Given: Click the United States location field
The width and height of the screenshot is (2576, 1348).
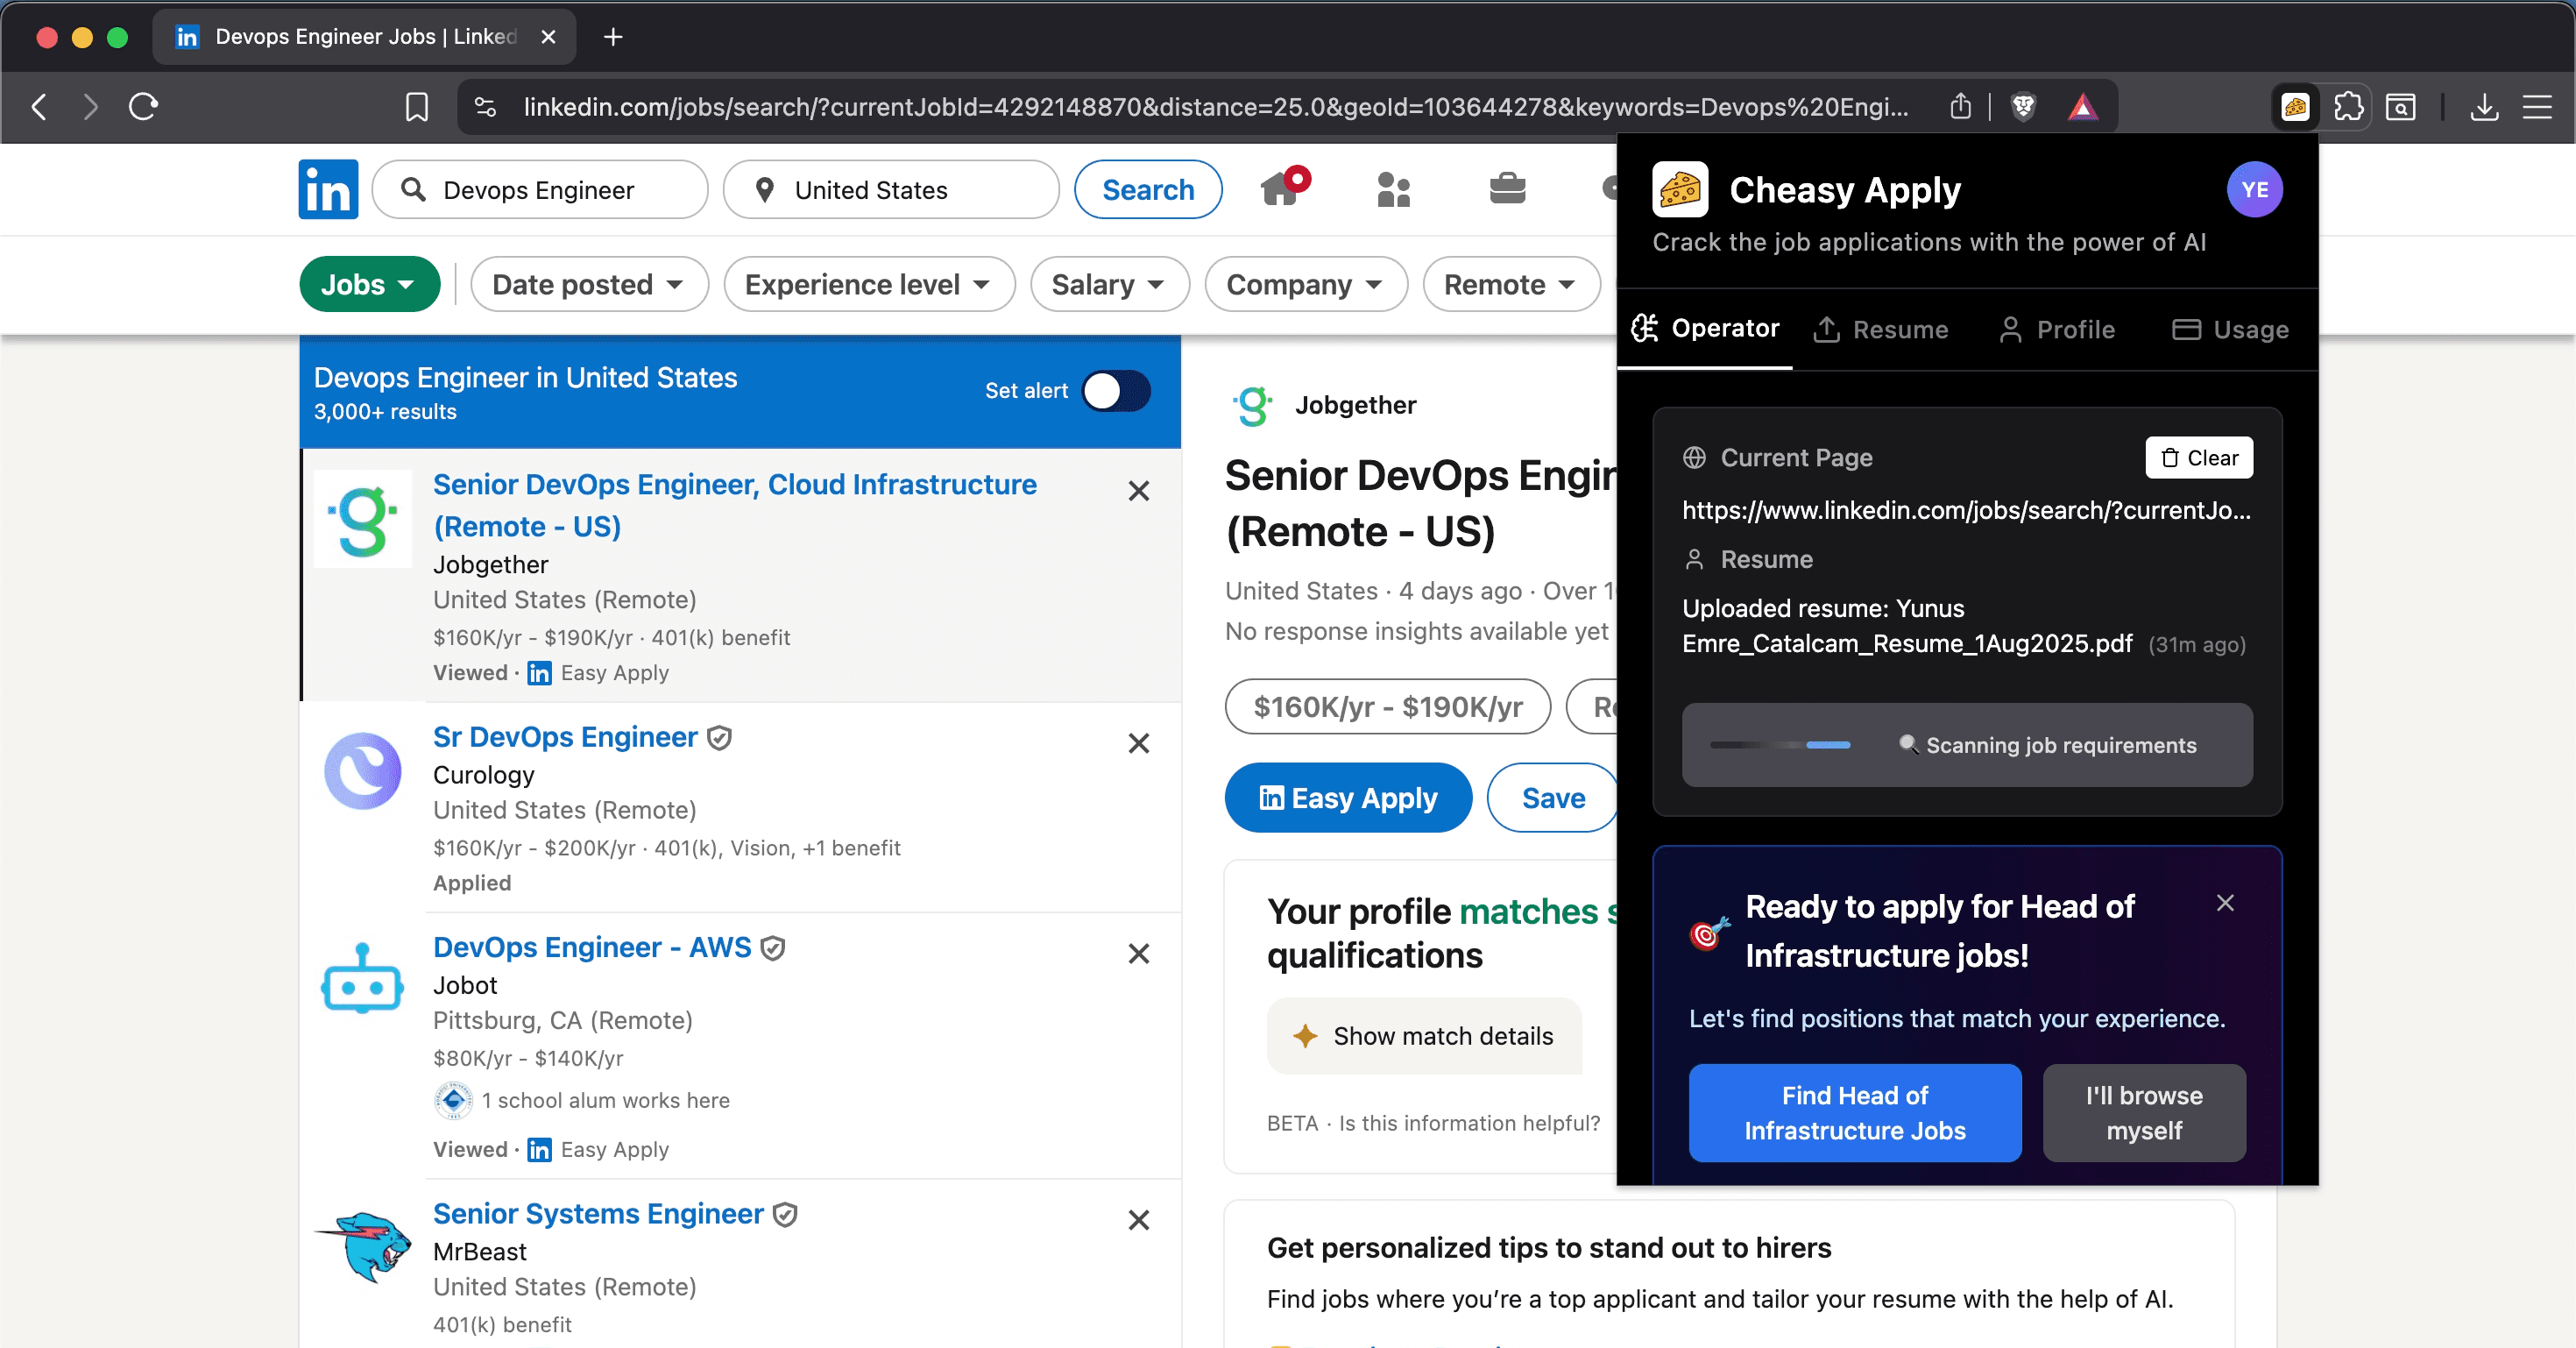Looking at the screenshot, I should click(891, 189).
